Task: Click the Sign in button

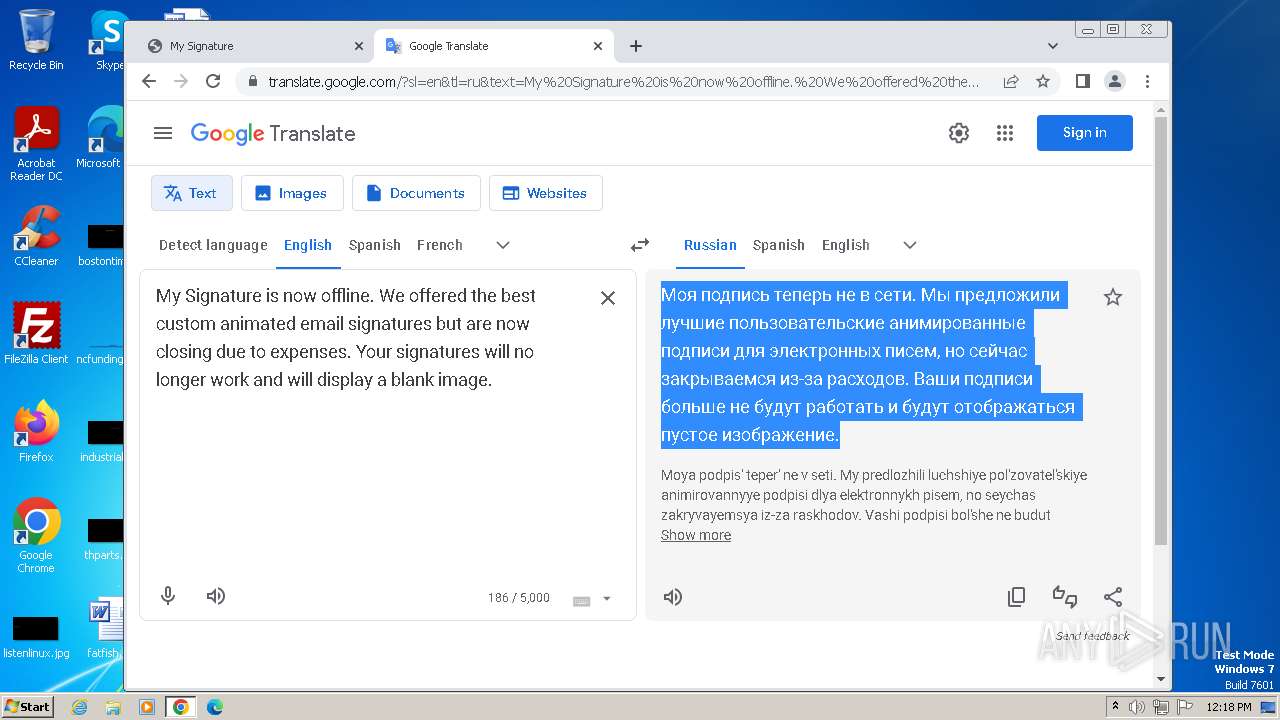Action: pos(1084,133)
